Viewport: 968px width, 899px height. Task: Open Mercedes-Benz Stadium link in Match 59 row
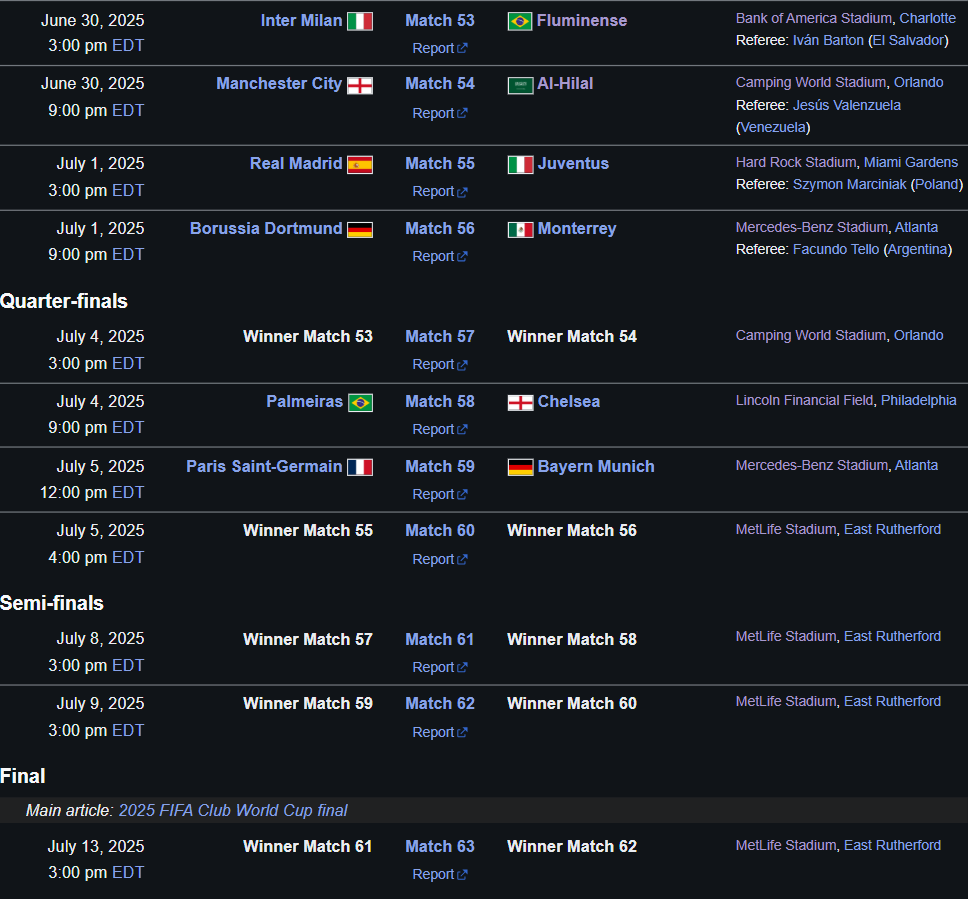pyautogui.click(x=811, y=465)
